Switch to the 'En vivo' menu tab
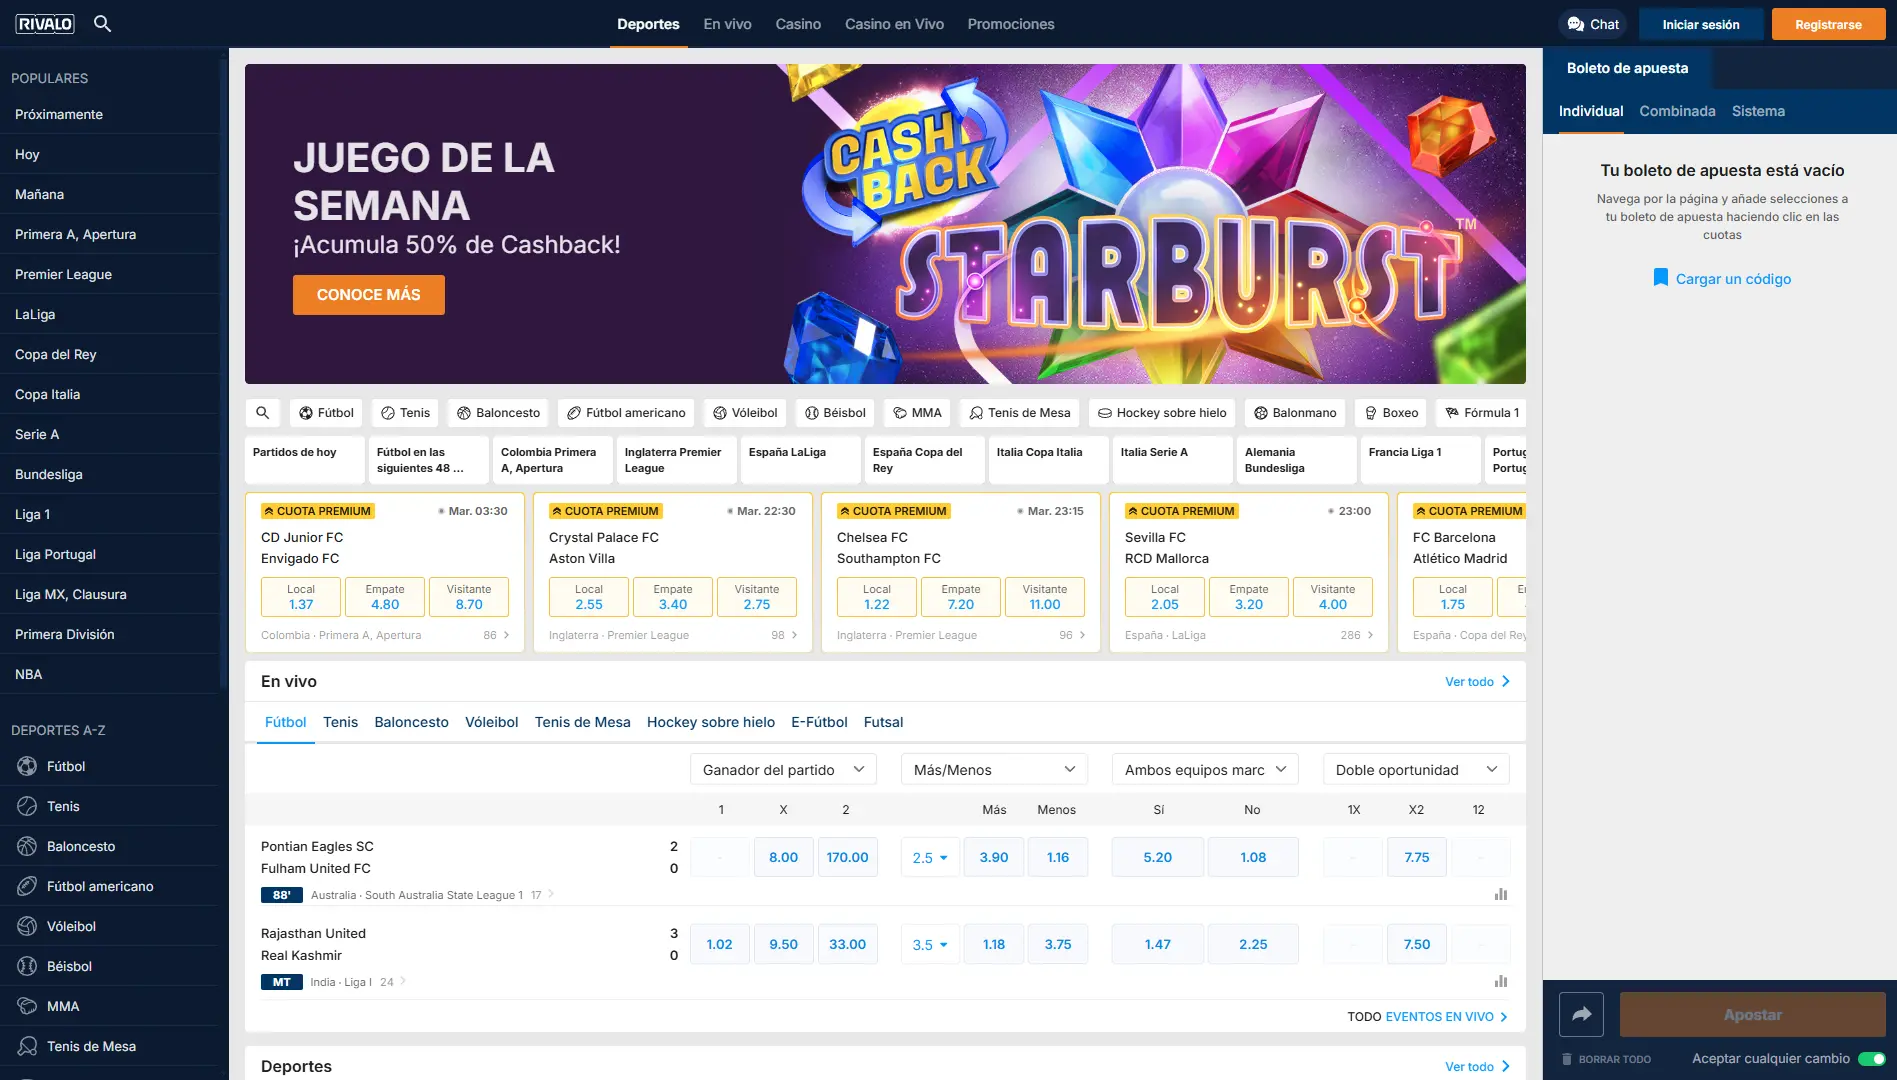 [727, 23]
